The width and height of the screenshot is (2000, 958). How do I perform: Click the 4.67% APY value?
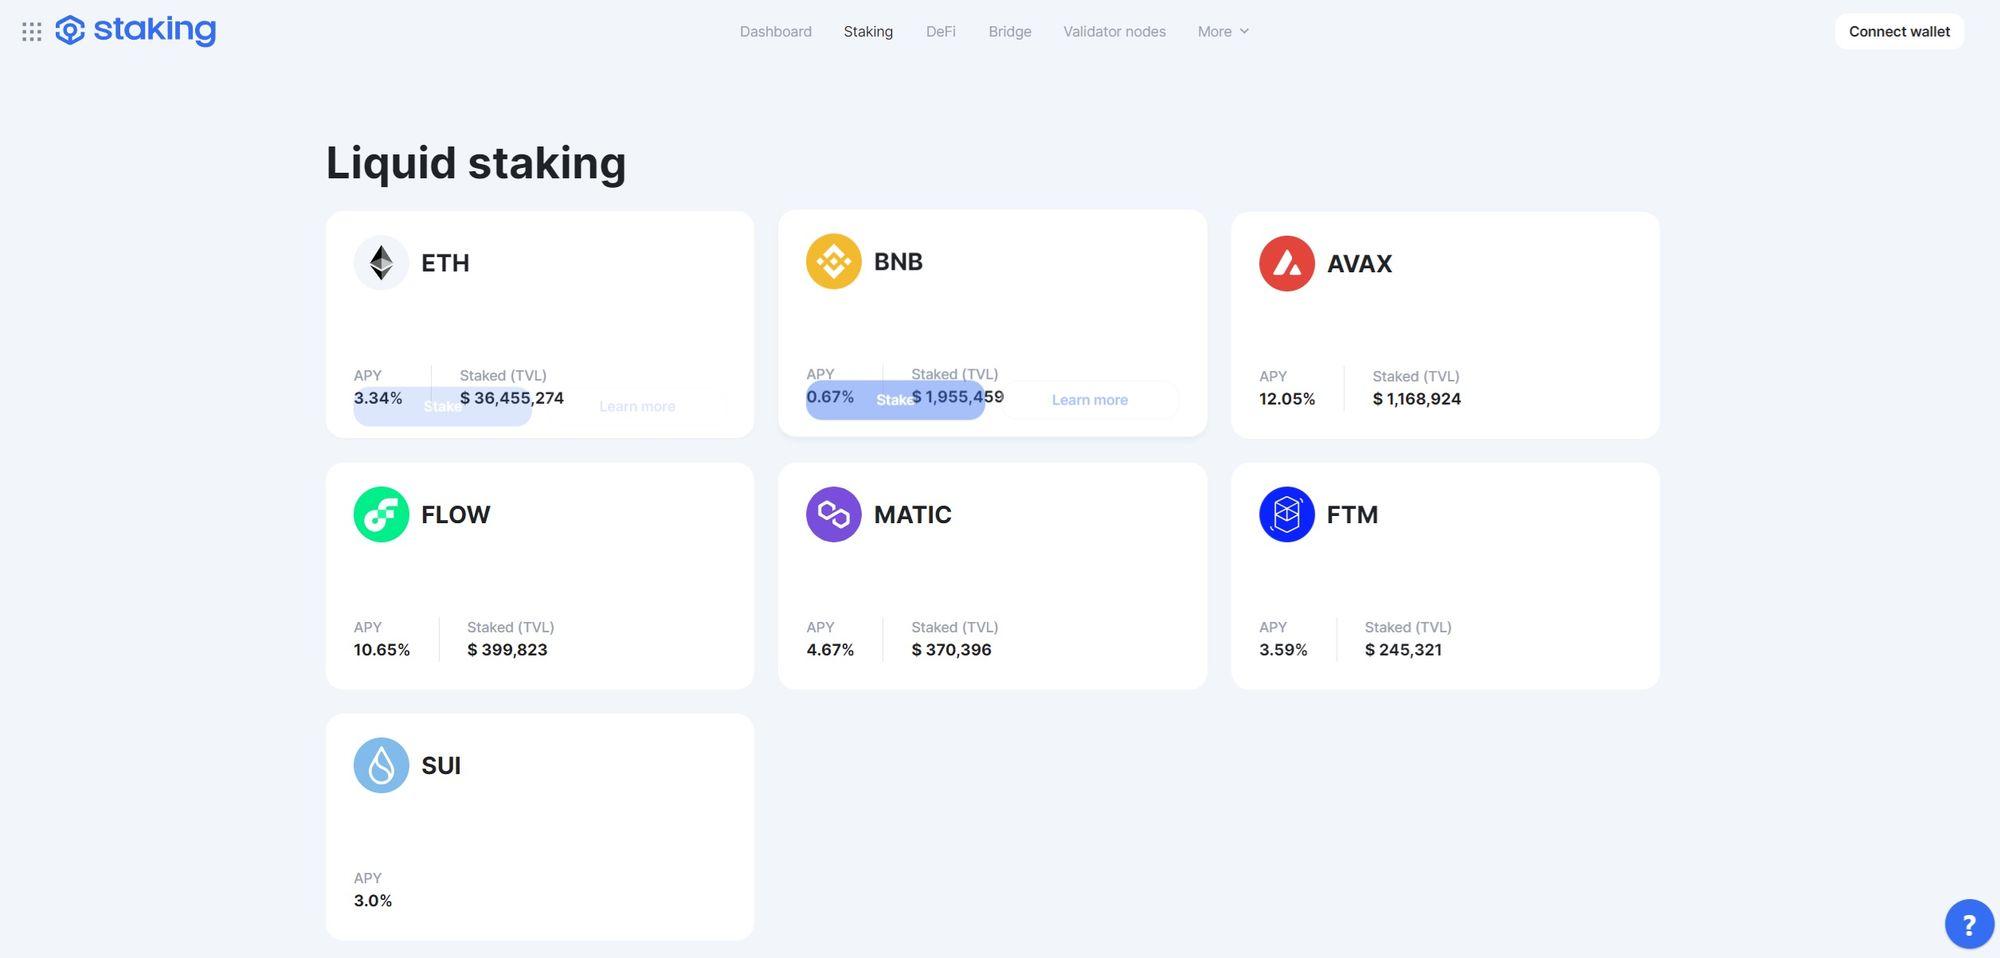click(830, 650)
